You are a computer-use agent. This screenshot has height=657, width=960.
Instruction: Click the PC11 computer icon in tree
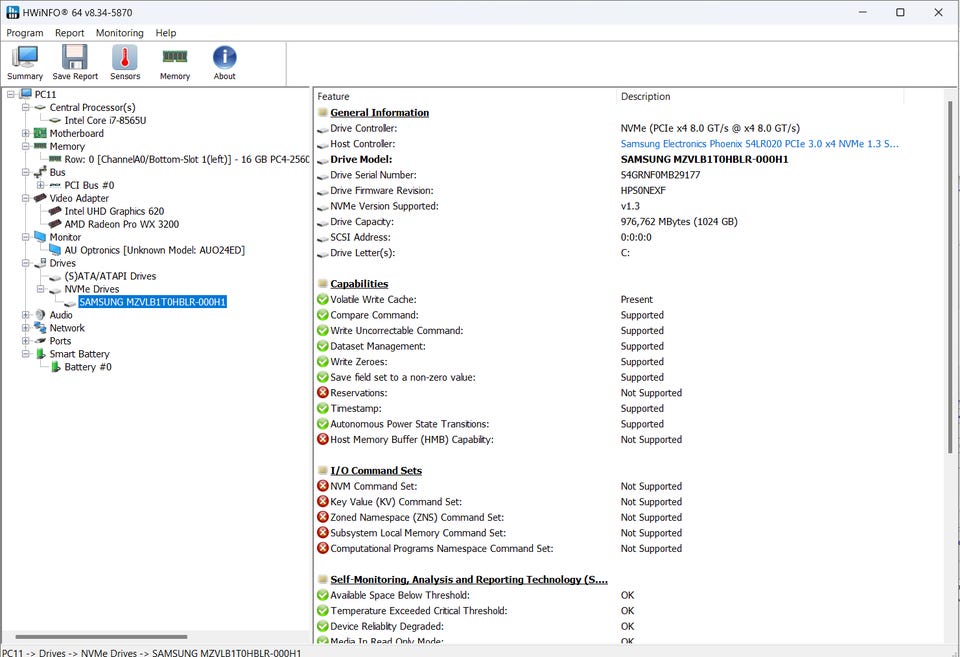[26, 94]
